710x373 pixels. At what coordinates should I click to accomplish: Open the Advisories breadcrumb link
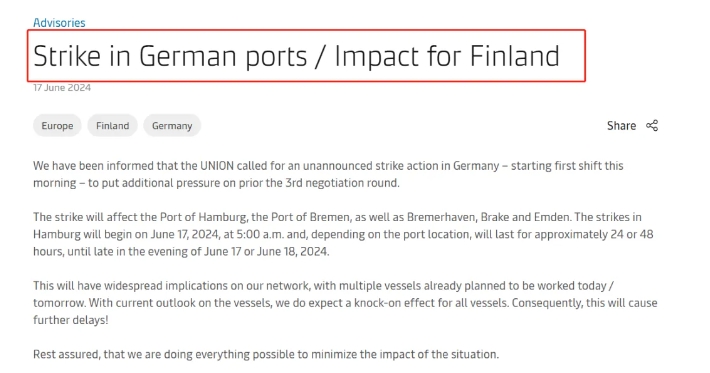(x=59, y=23)
